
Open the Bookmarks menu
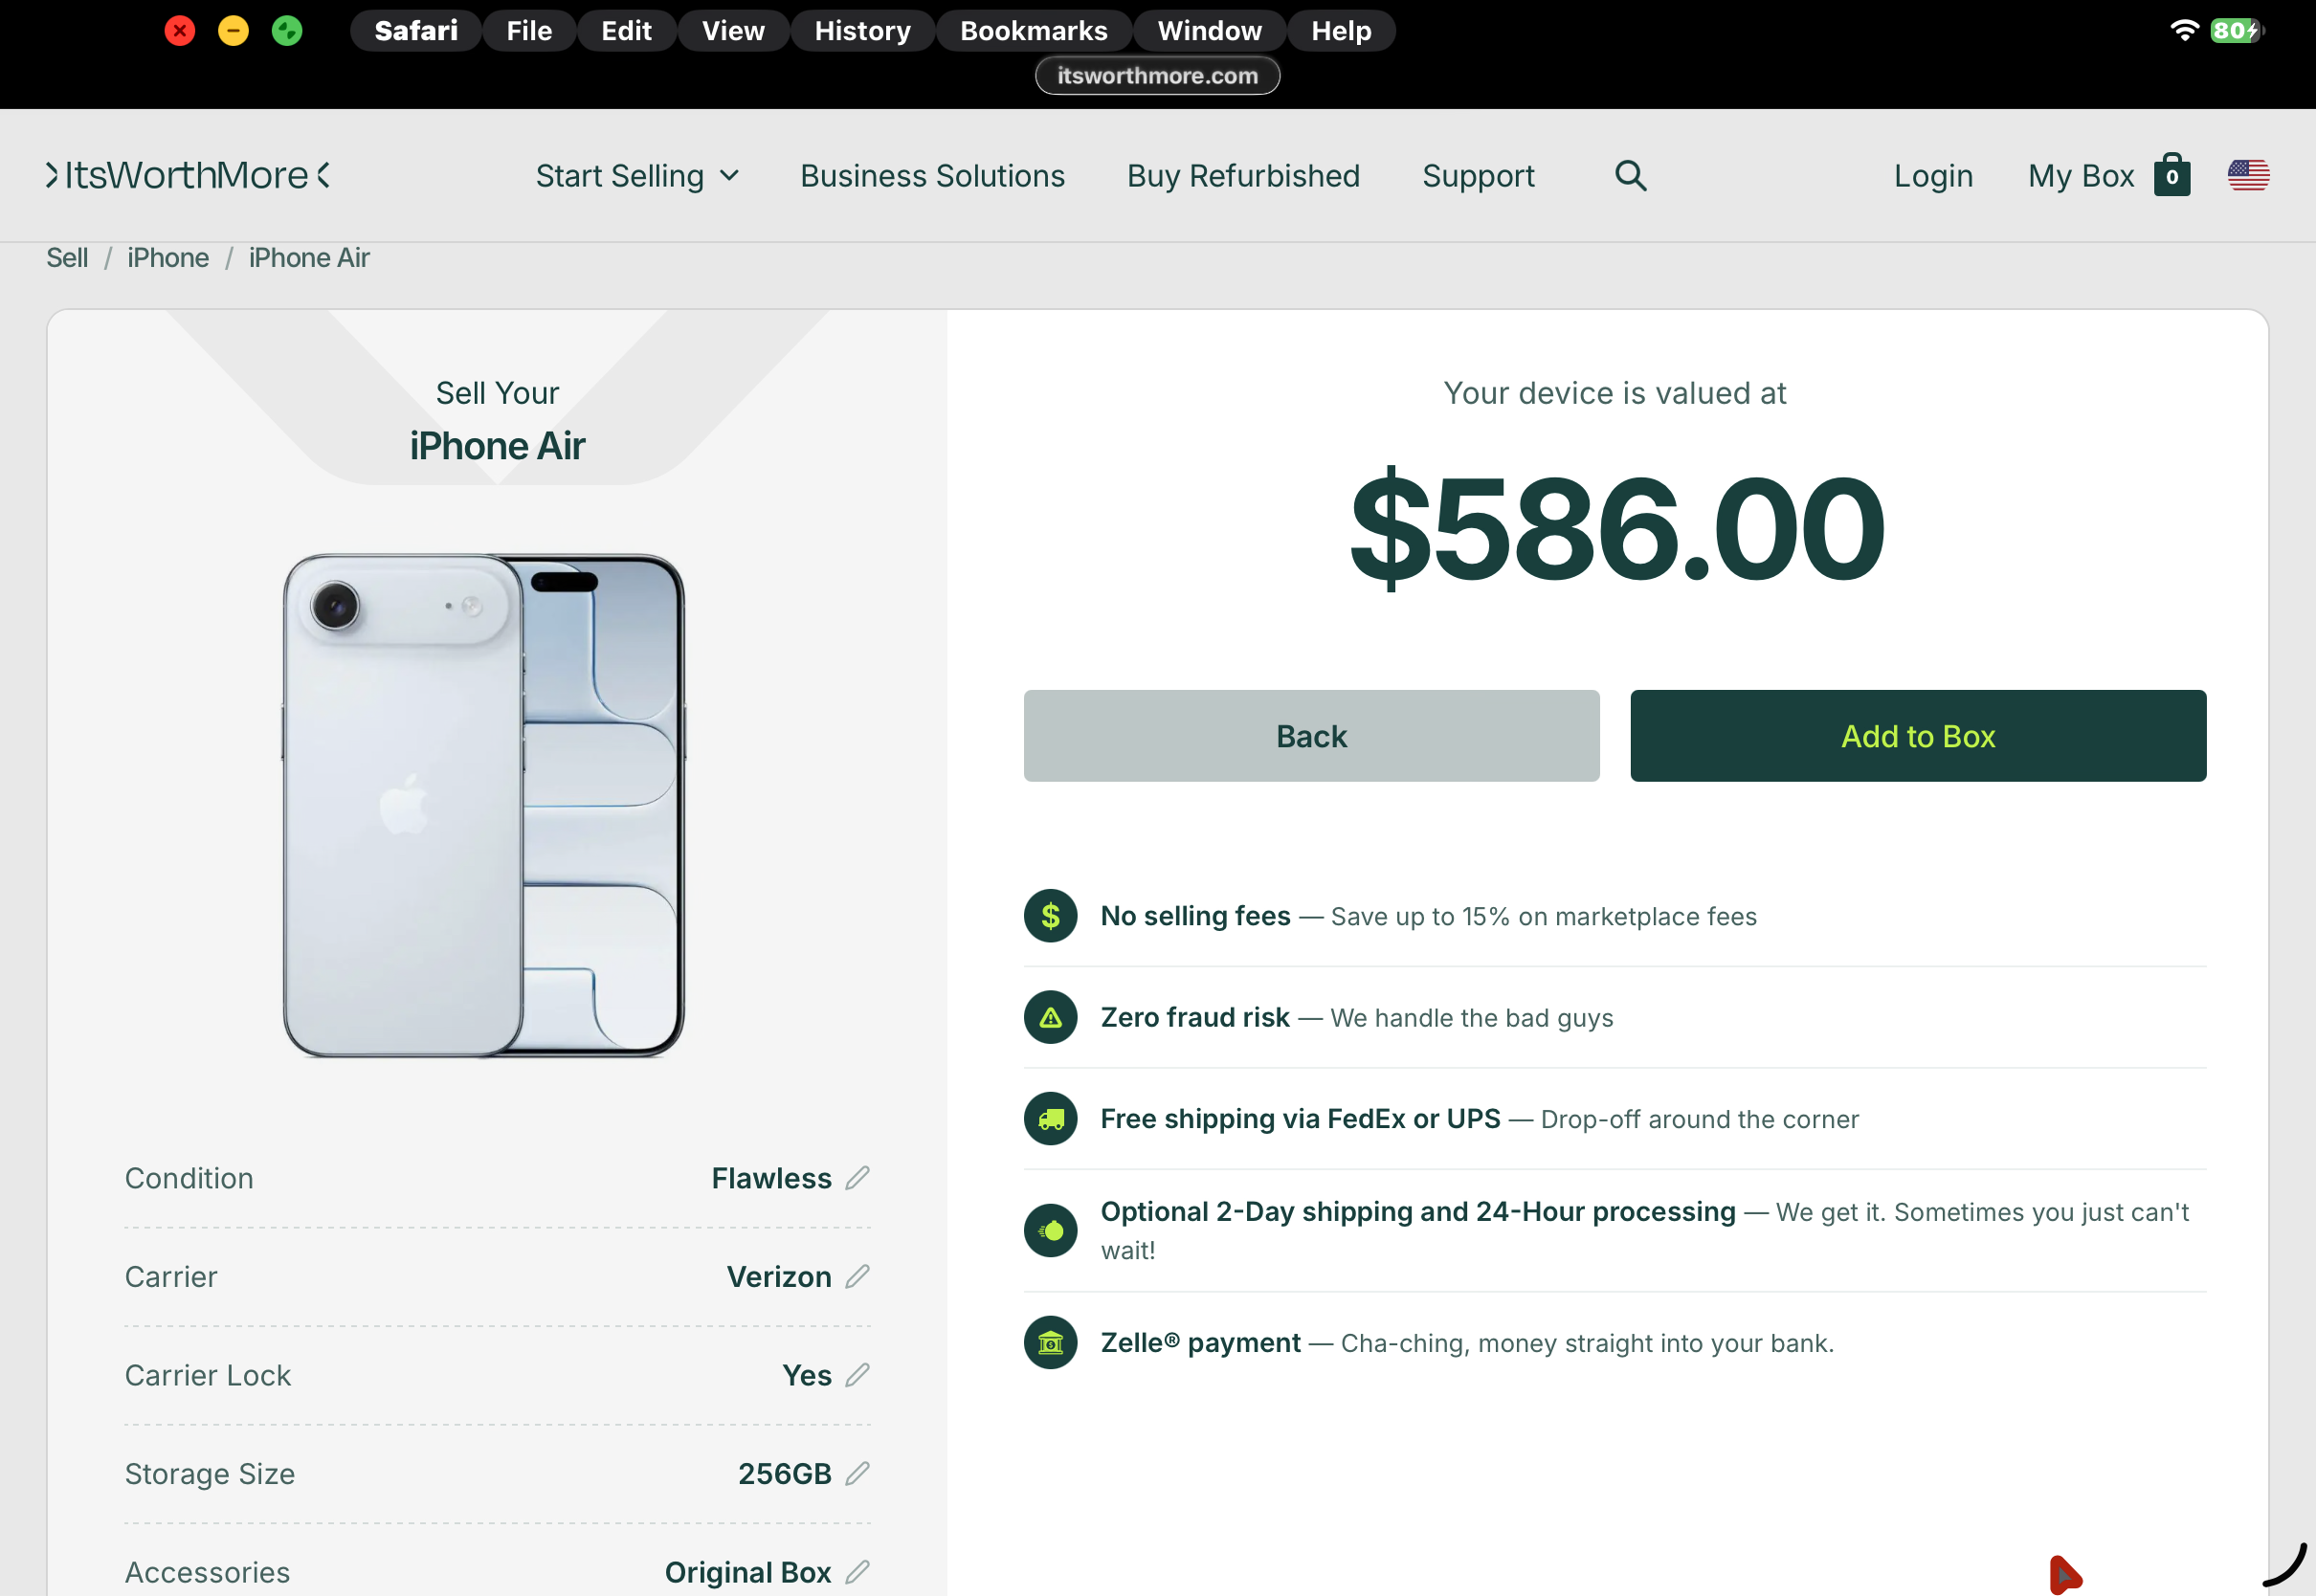[x=1034, y=30]
